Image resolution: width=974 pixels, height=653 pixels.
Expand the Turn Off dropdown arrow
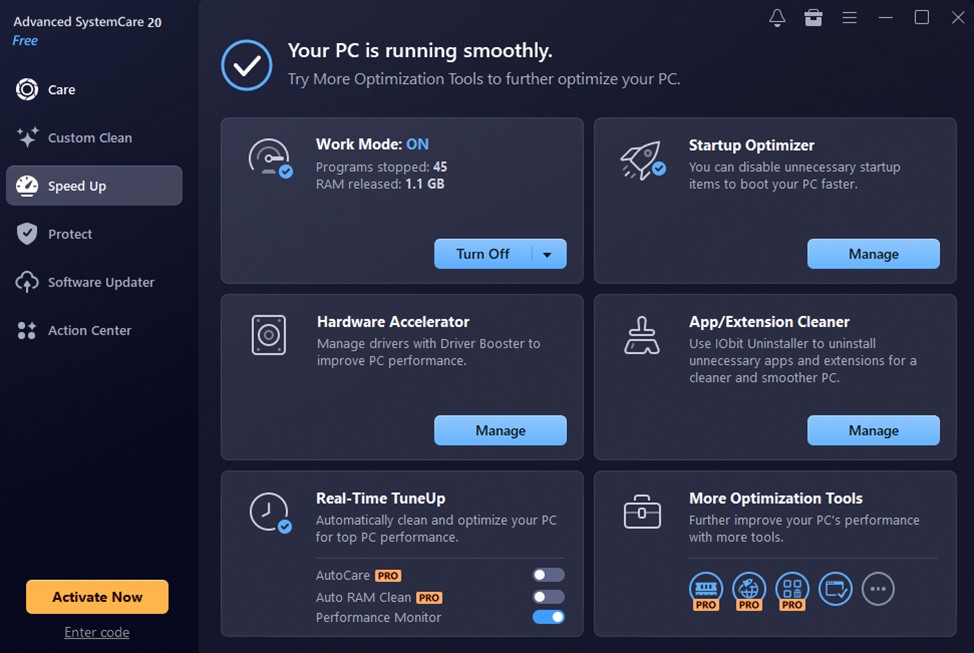pos(547,254)
